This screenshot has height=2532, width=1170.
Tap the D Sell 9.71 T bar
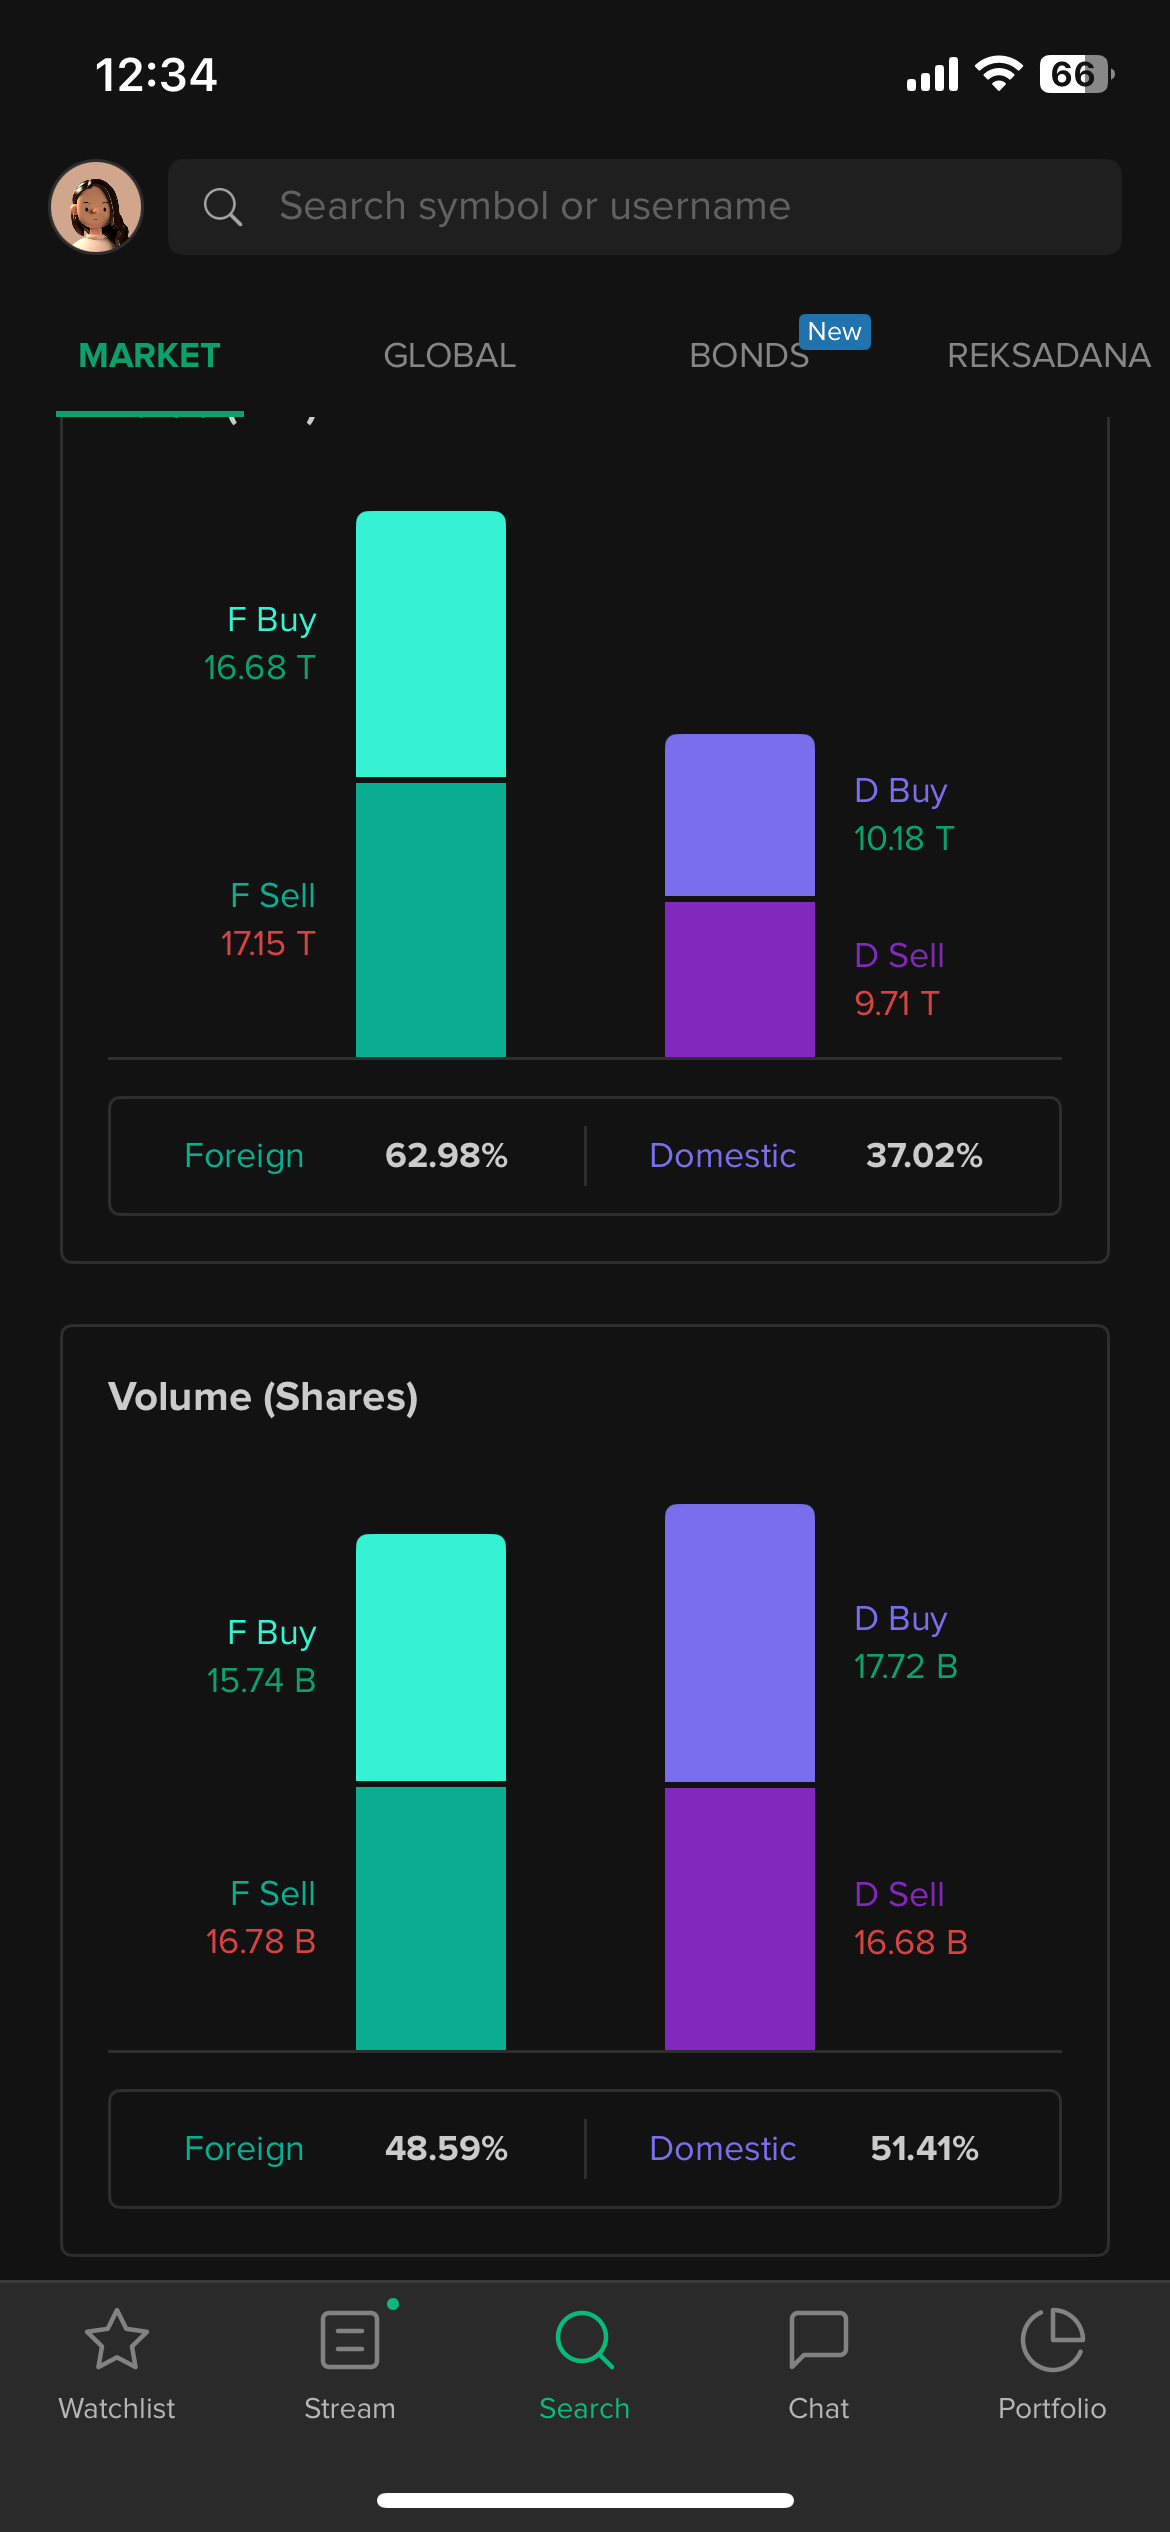tap(740, 979)
